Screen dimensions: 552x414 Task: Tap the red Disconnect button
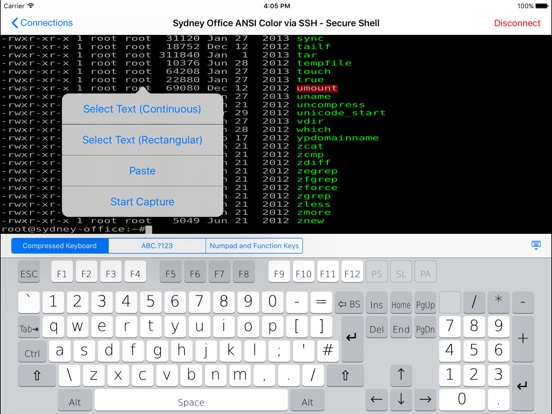click(517, 23)
